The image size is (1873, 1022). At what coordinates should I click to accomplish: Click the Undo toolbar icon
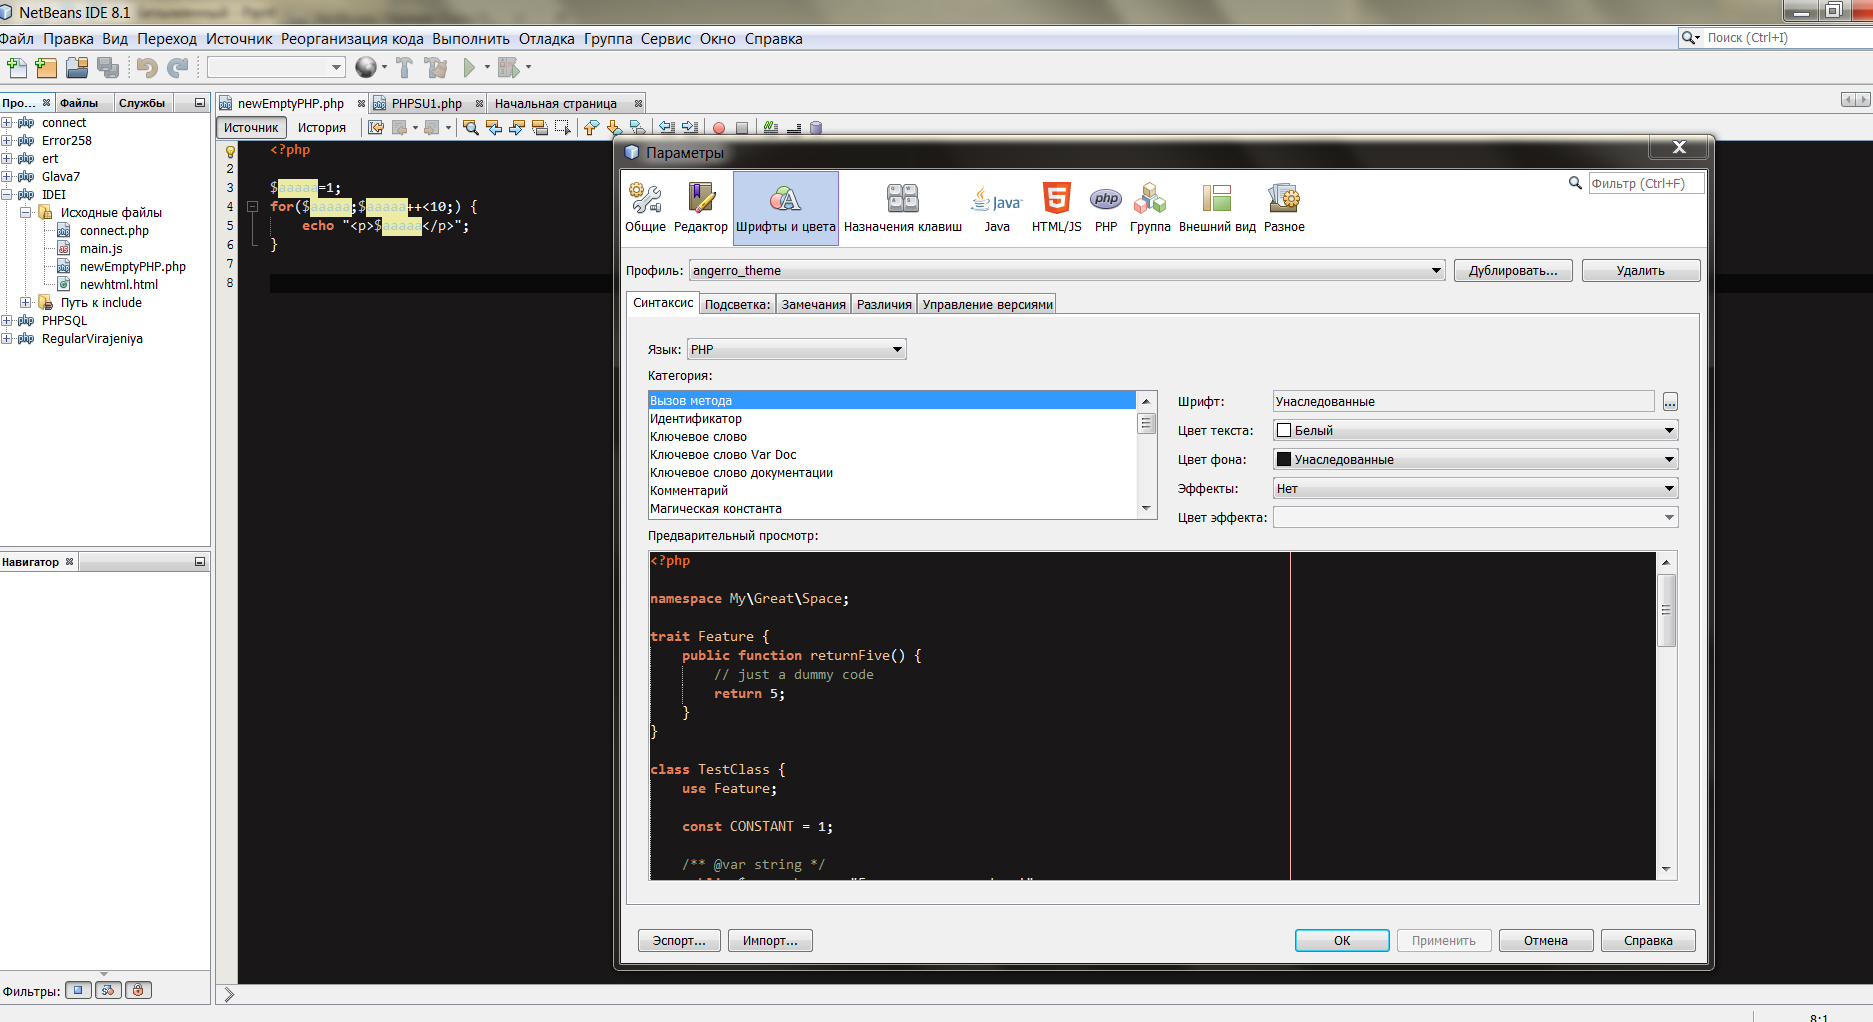pos(147,68)
